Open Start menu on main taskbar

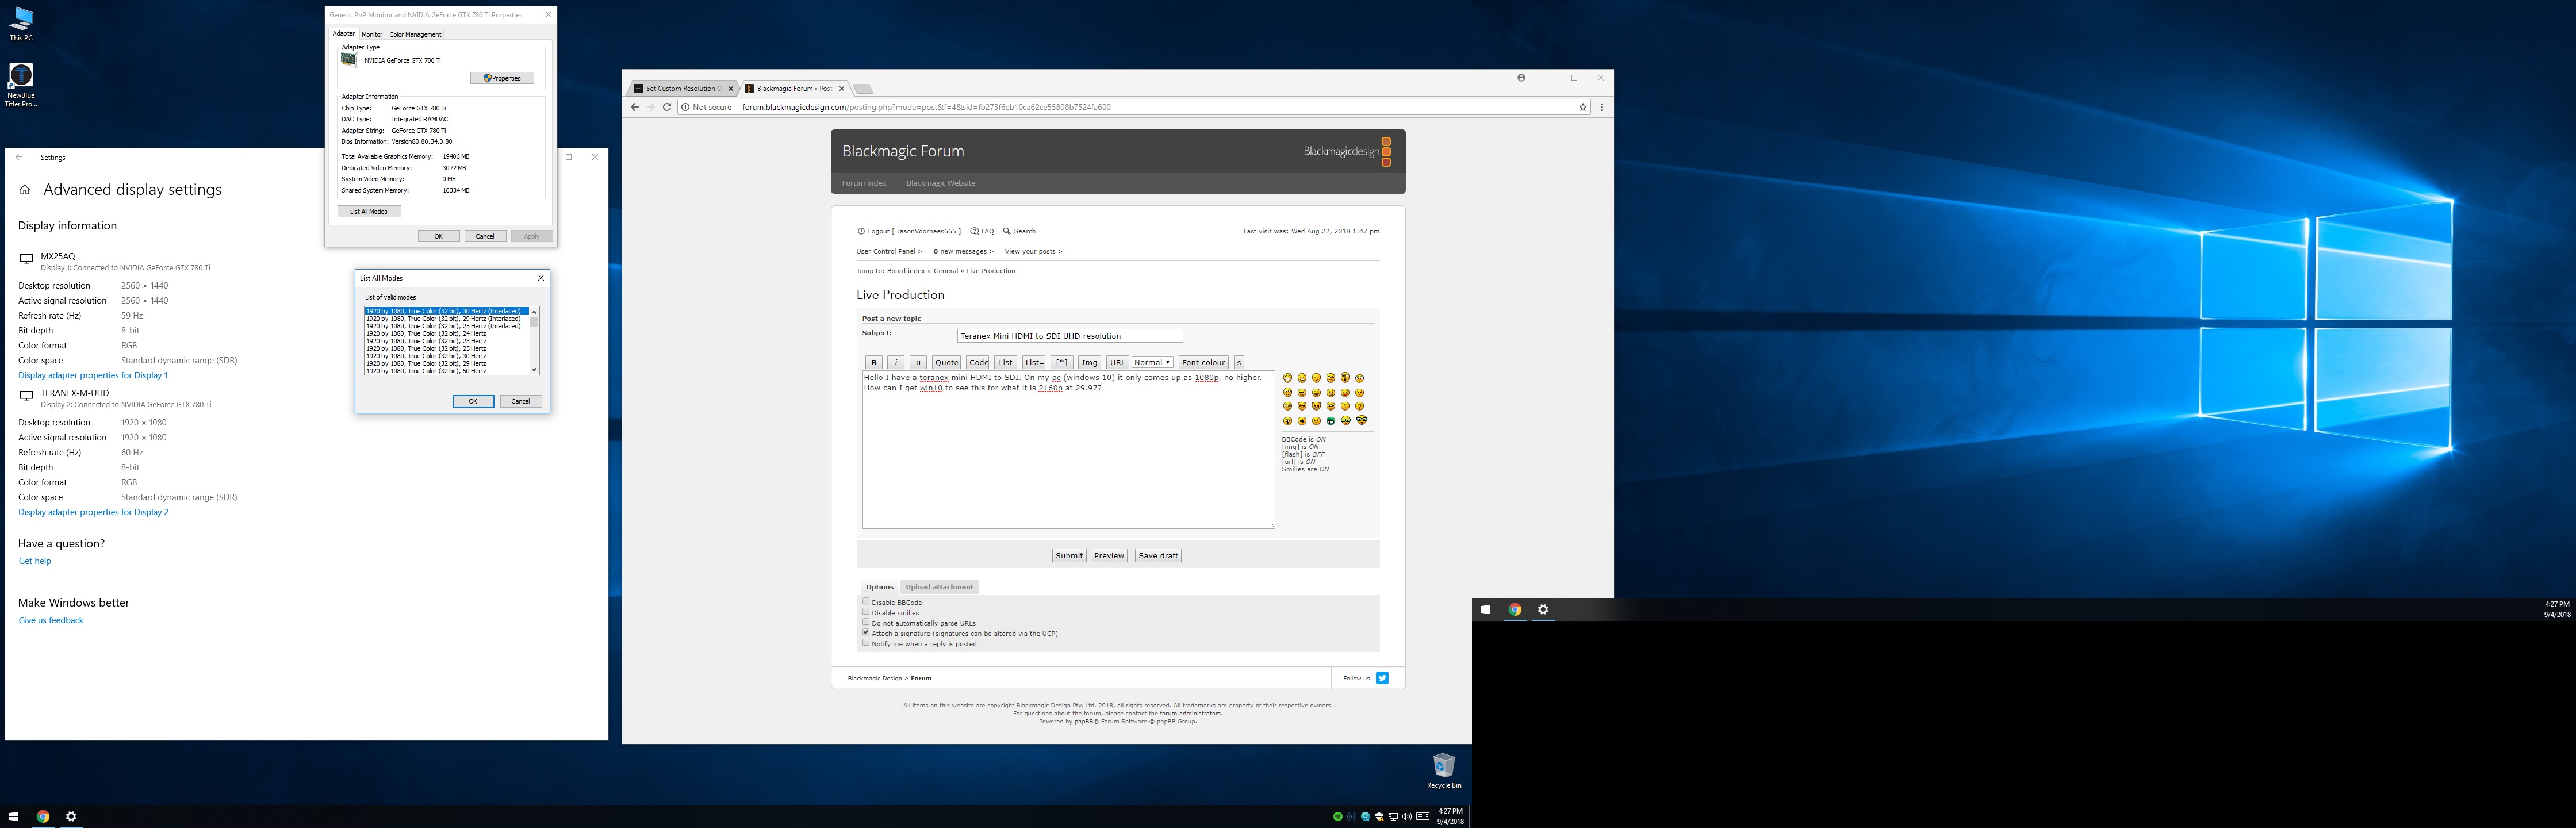pyautogui.click(x=14, y=817)
